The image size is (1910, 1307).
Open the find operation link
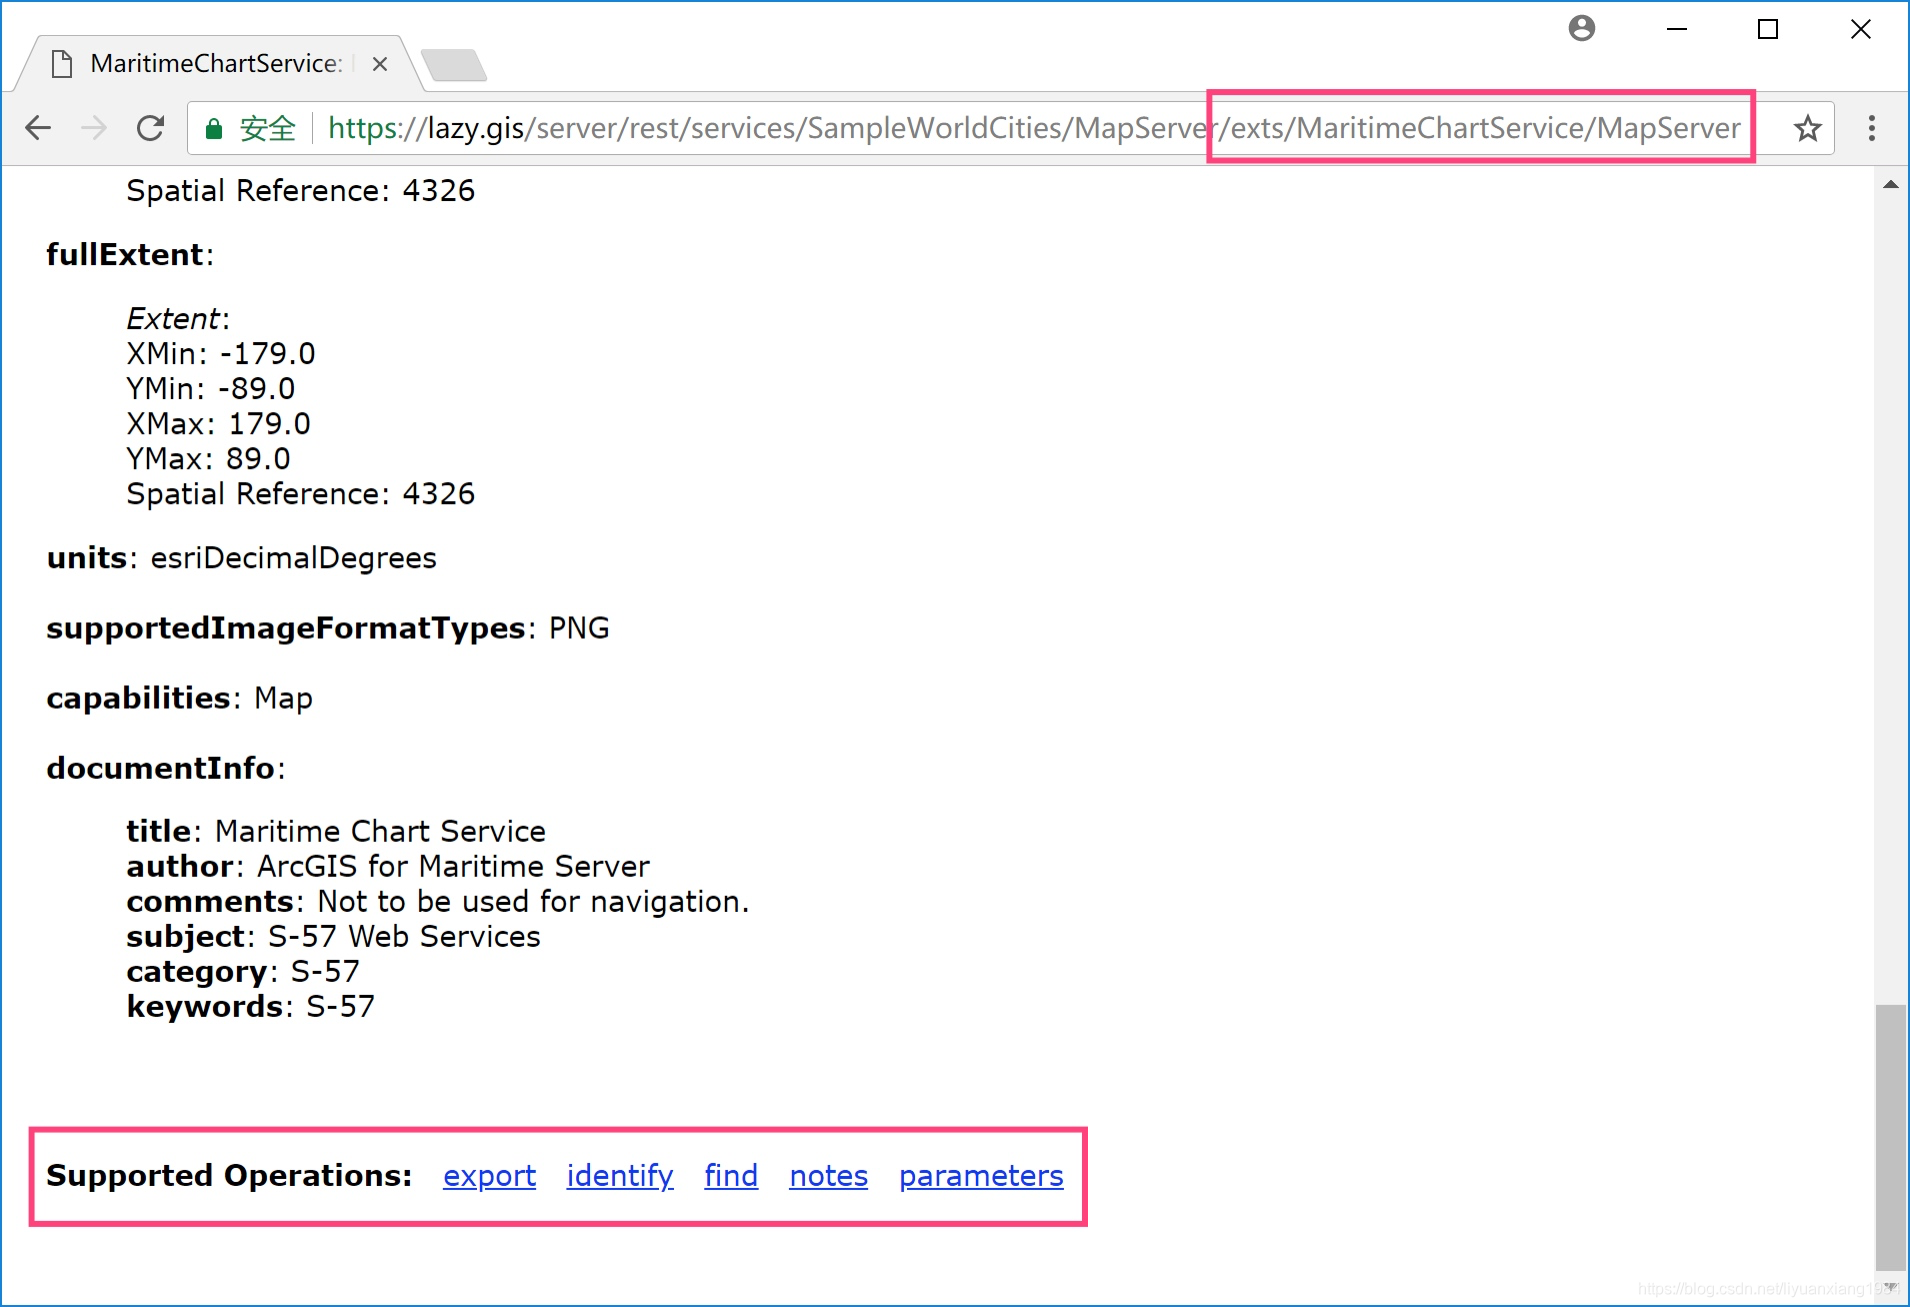pyautogui.click(x=731, y=1176)
